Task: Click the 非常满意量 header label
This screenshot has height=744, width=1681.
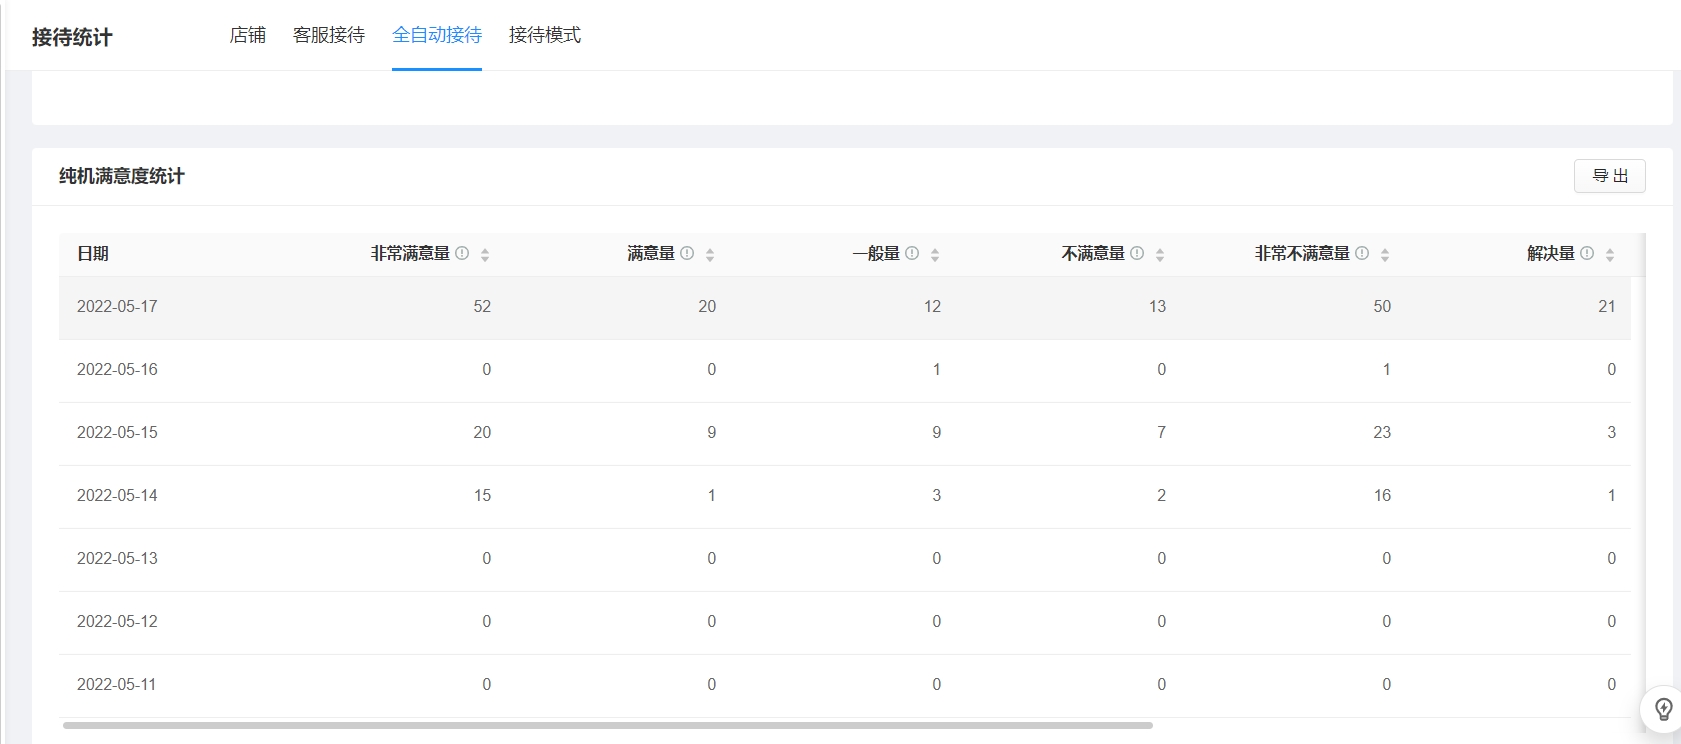Action: [x=411, y=254]
